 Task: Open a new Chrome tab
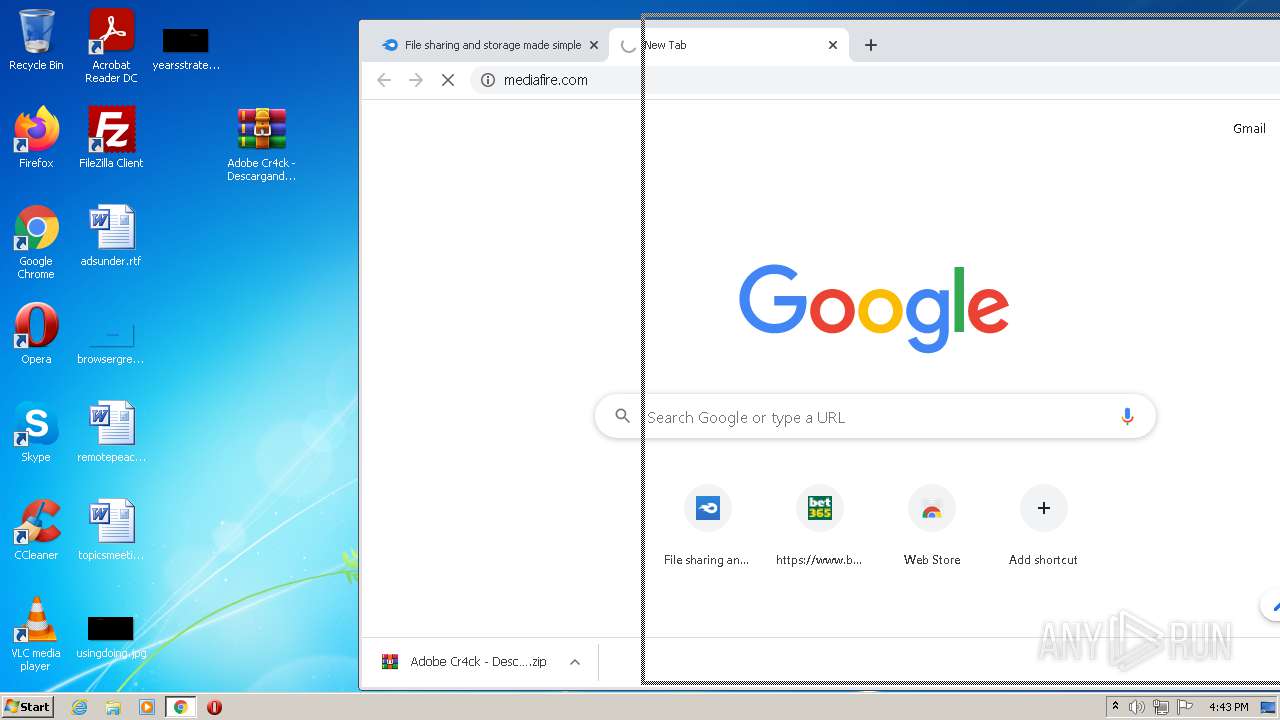pos(871,45)
